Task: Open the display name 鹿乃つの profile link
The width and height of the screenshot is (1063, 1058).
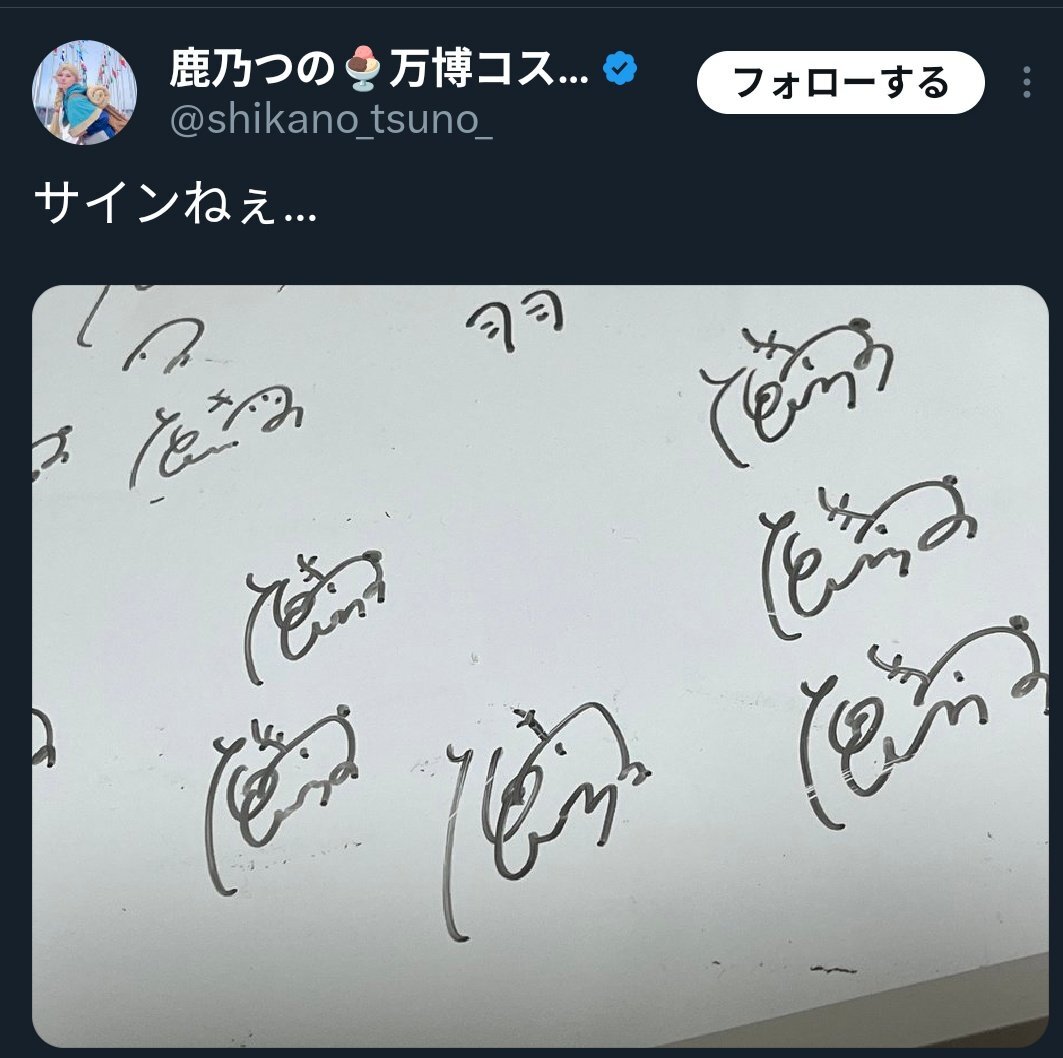Action: point(252,68)
